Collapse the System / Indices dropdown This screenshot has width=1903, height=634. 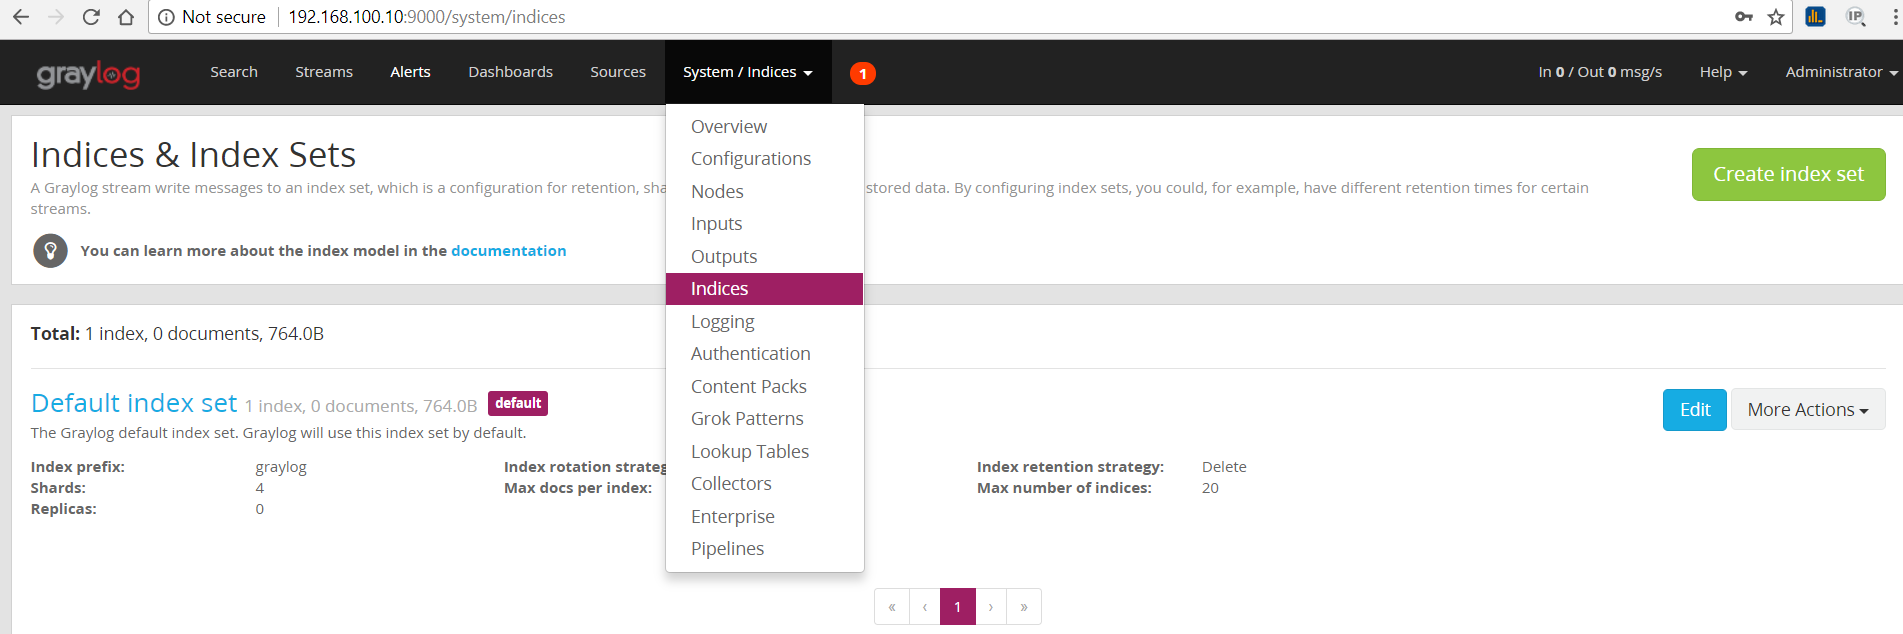[748, 72]
